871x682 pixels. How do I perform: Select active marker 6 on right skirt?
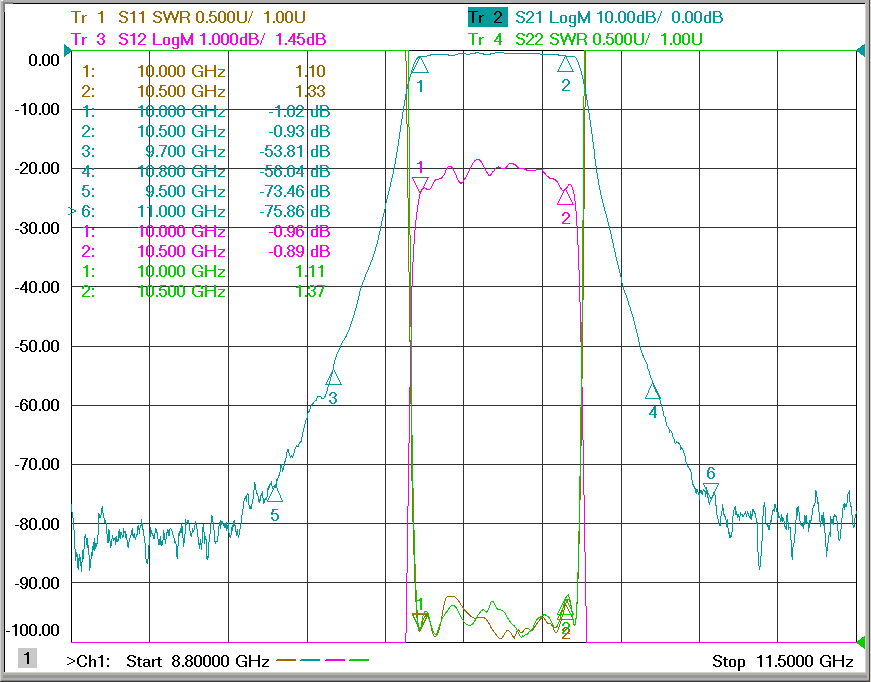[710, 490]
